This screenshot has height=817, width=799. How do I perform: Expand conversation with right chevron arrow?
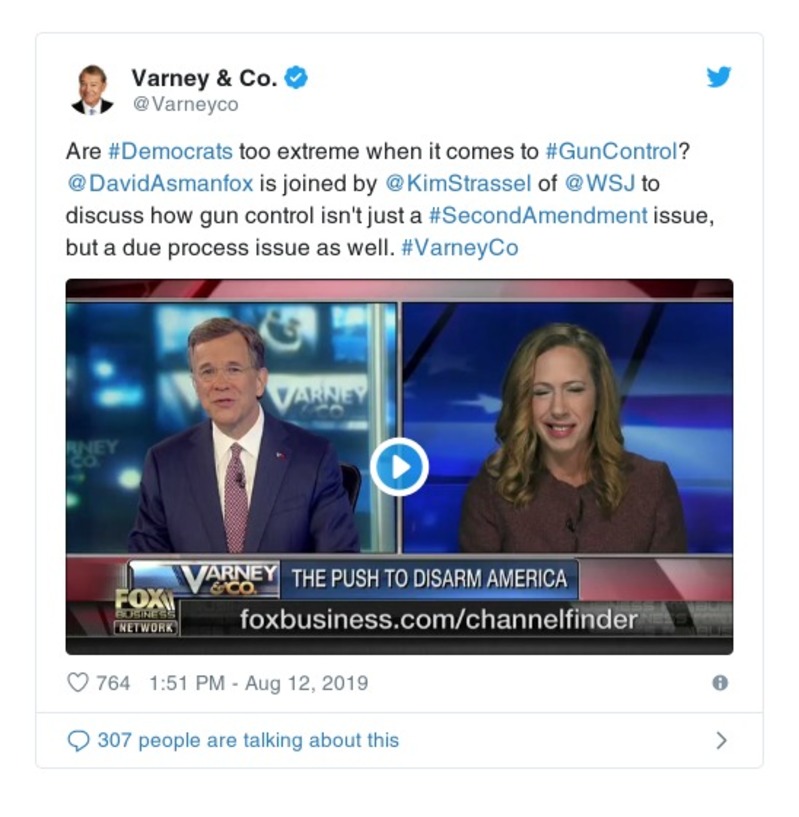[721, 740]
